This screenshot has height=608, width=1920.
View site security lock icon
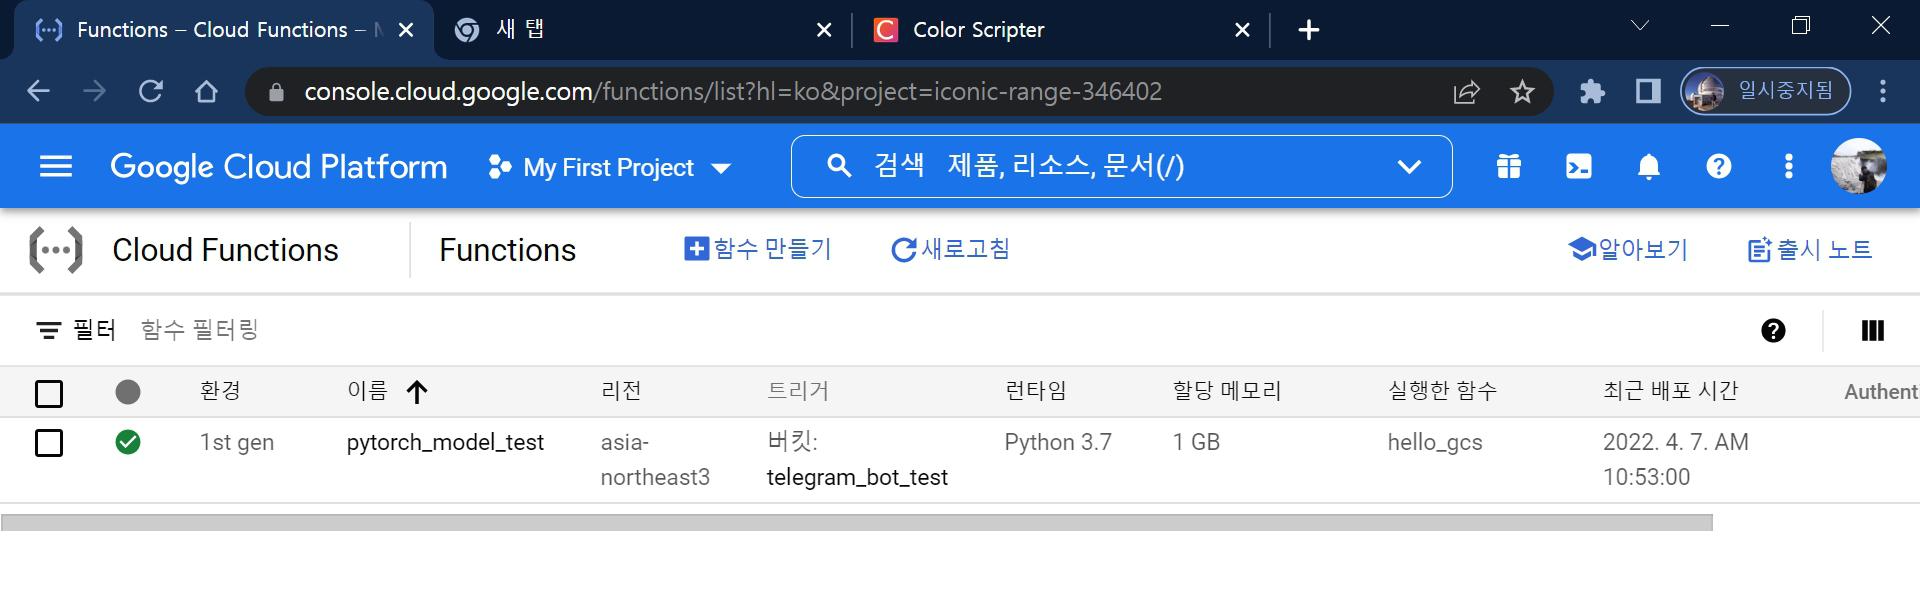pos(278,92)
